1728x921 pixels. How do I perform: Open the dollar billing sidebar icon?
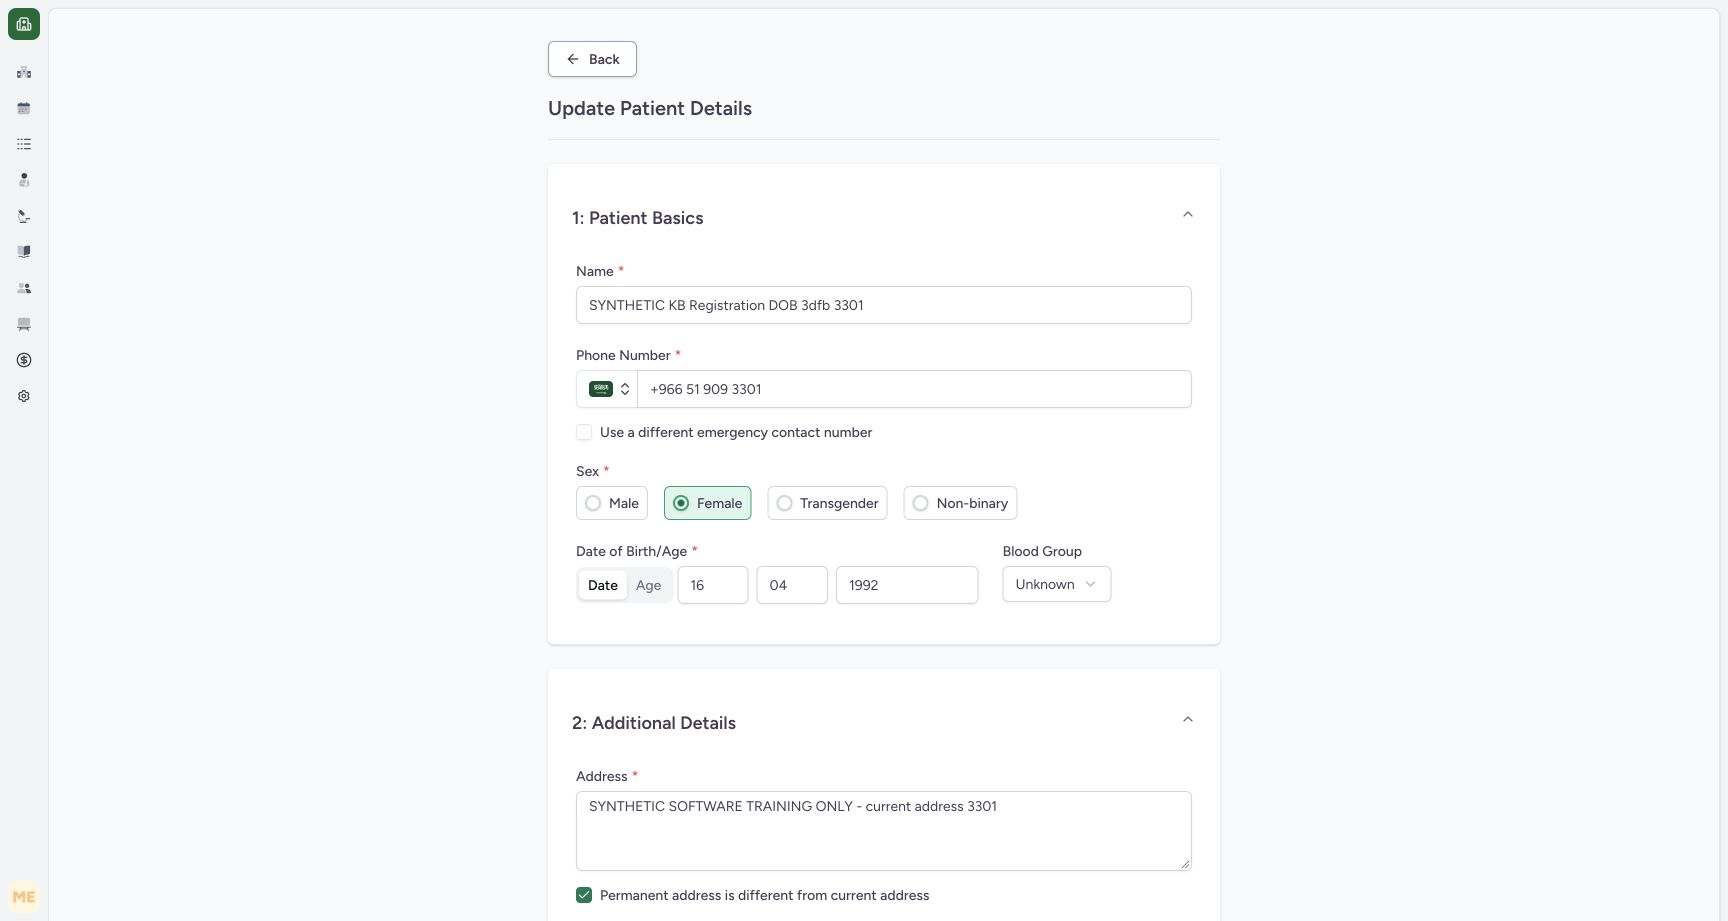24,360
